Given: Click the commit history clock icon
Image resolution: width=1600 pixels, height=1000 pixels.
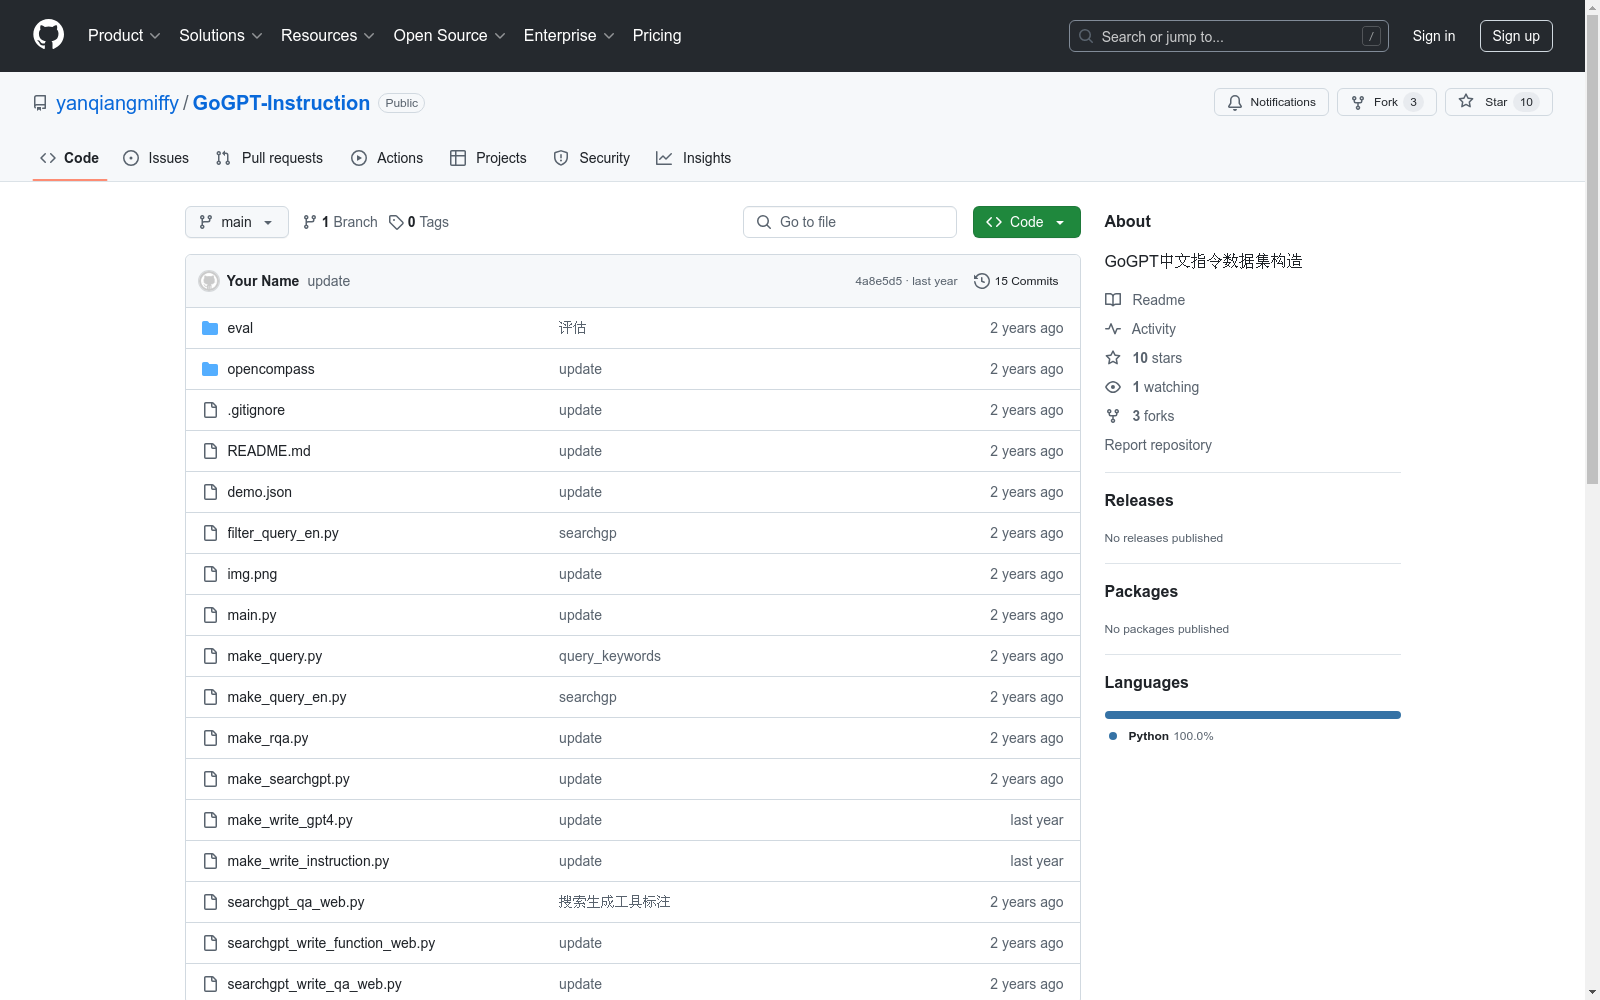Looking at the screenshot, I should tap(982, 281).
